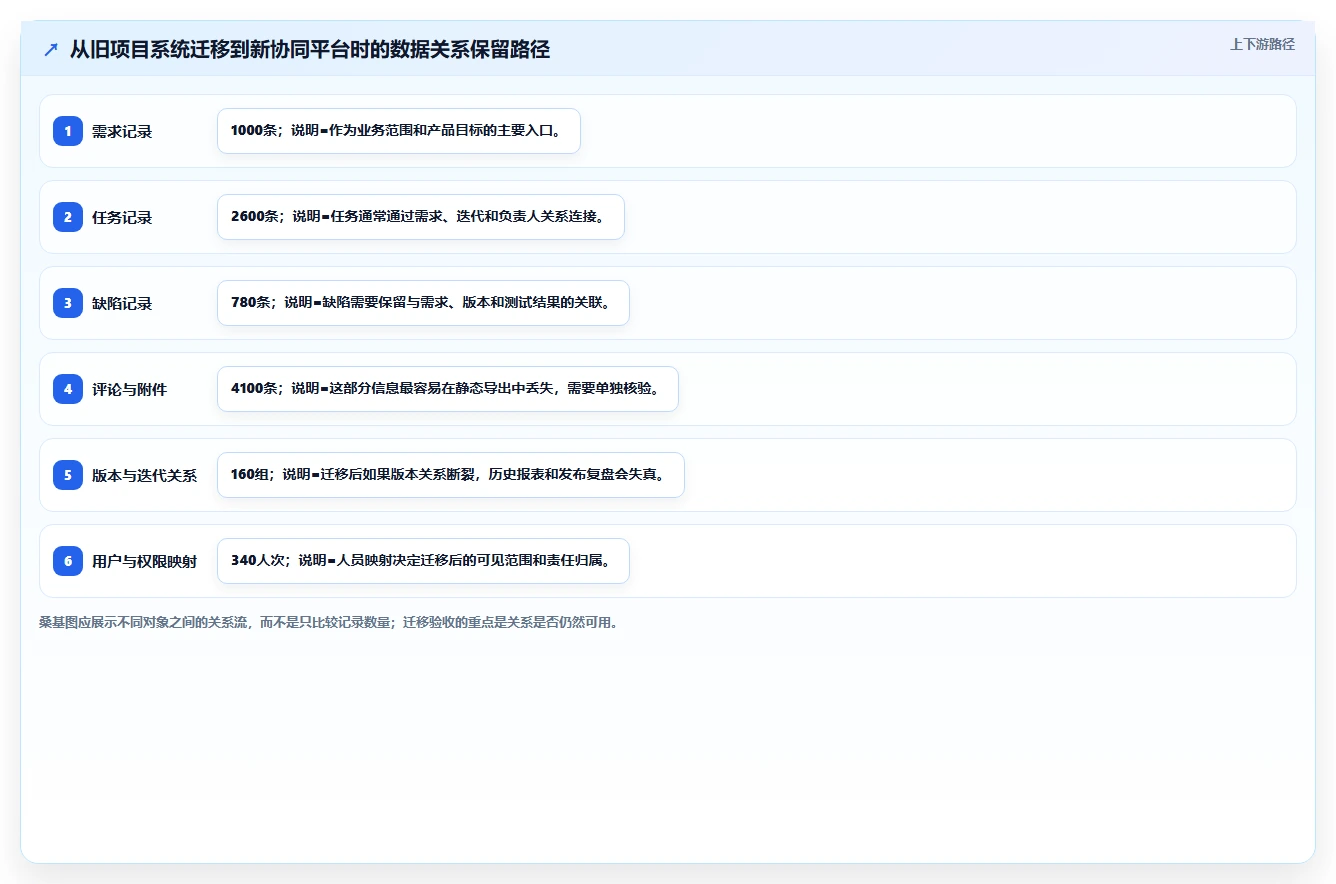
Task: Click the arrow icon beside the title
Action: click(51, 50)
